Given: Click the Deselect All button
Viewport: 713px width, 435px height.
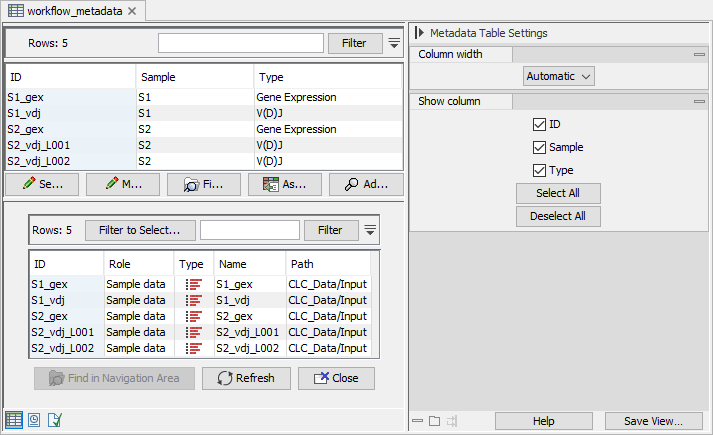Looking at the screenshot, I should pyautogui.click(x=558, y=216).
